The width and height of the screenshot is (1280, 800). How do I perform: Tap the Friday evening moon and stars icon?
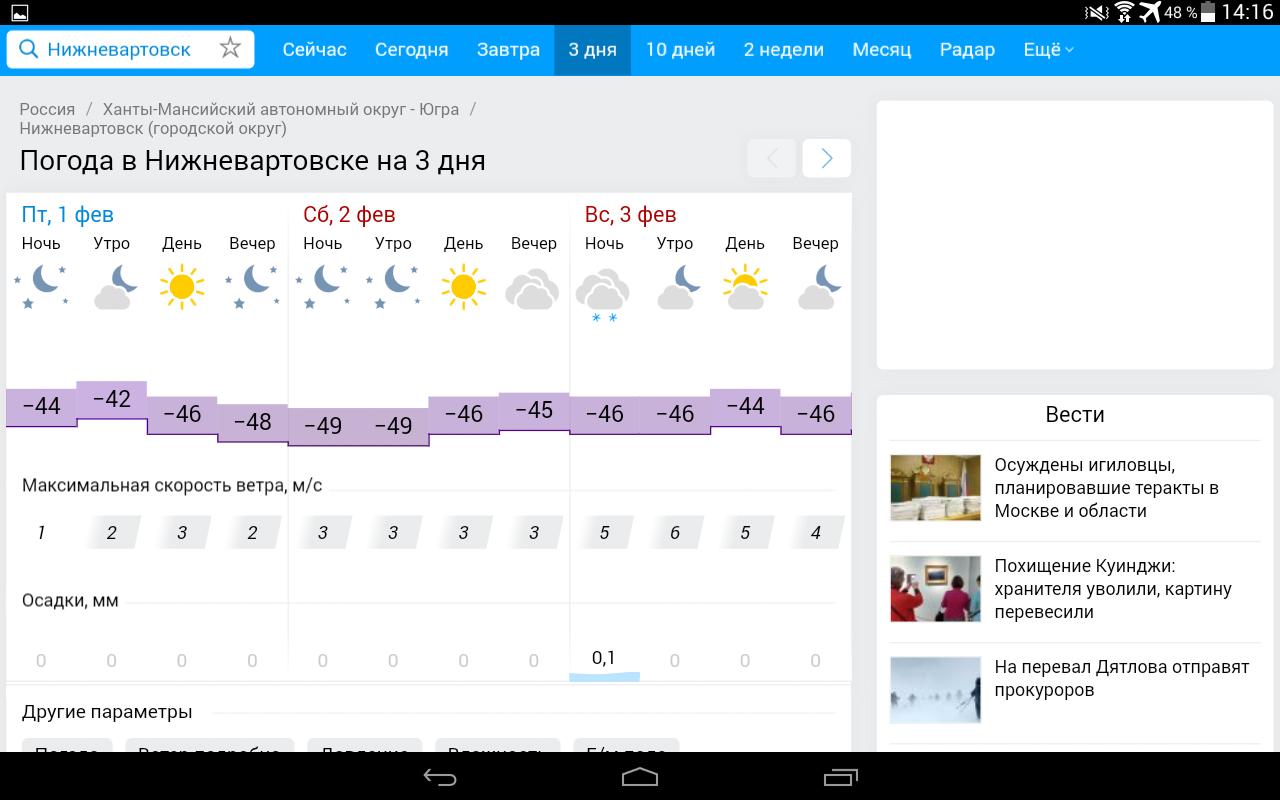pos(252,287)
